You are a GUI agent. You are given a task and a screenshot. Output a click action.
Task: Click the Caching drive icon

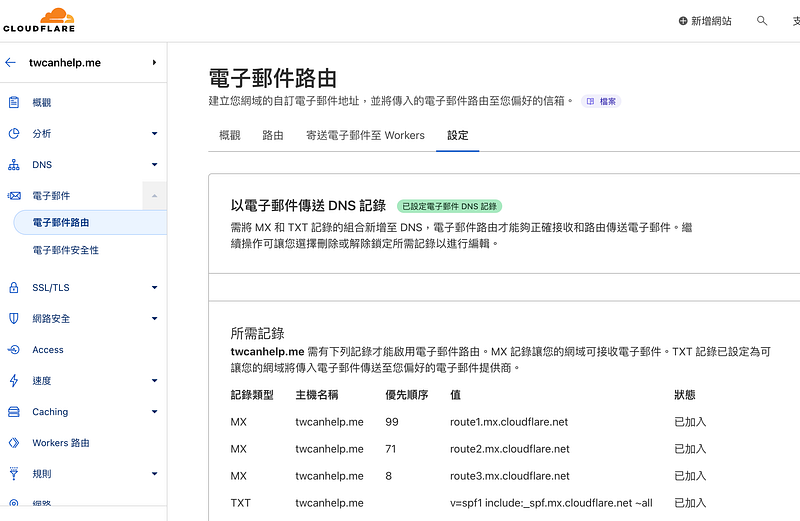click(14, 412)
